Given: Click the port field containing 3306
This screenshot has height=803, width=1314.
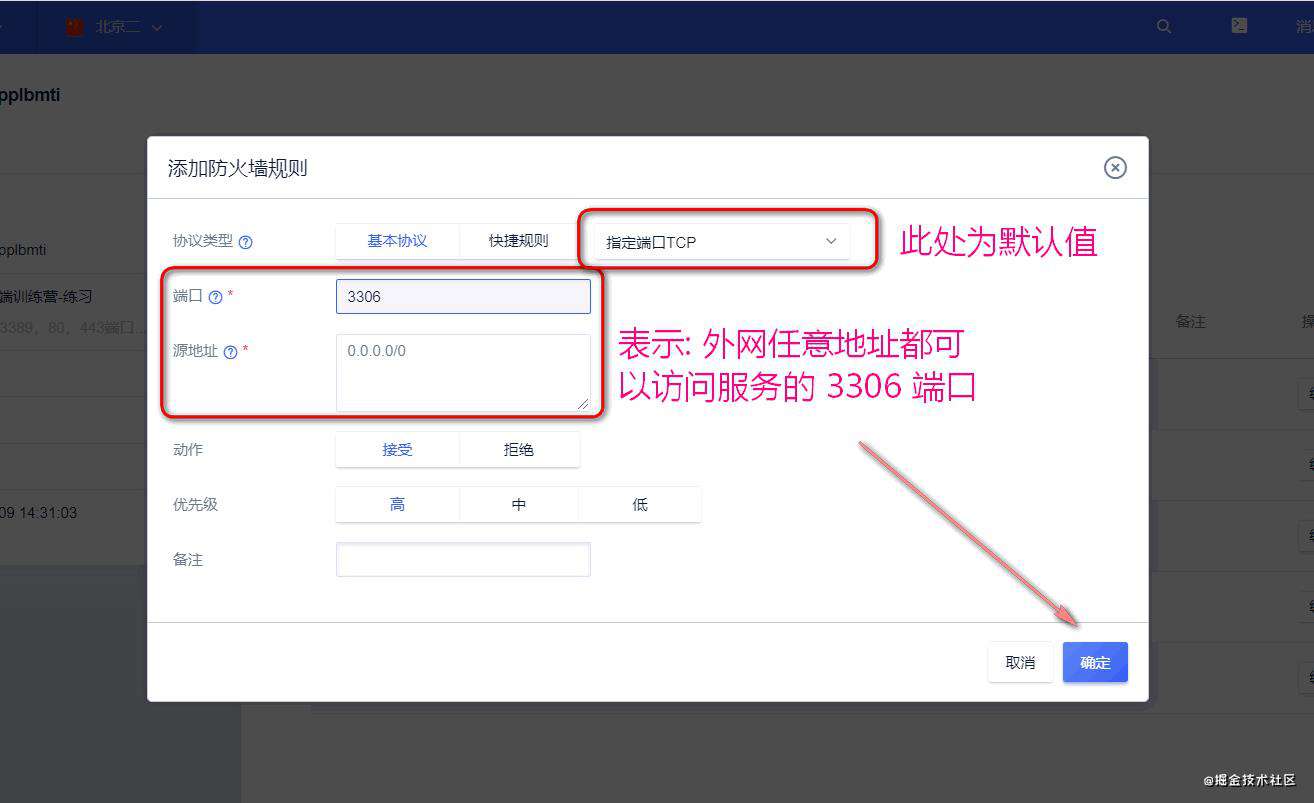Looking at the screenshot, I should 463,296.
